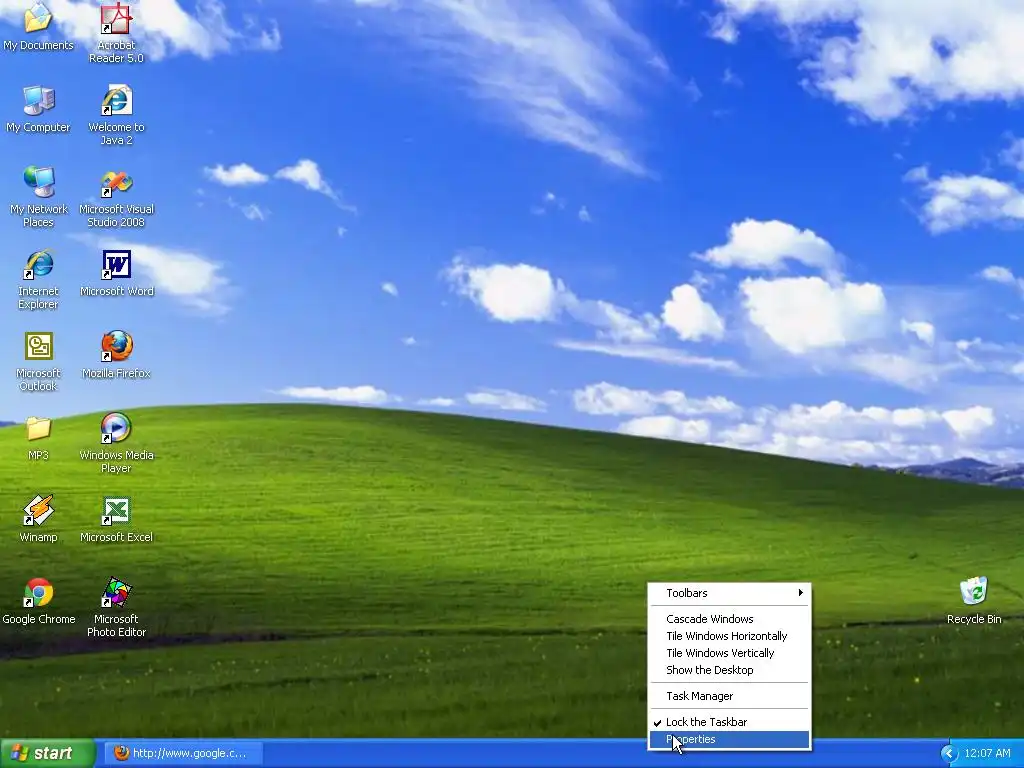Open the My Documents desktop icon
Image resolution: width=1024 pixels, height=768 pixels.
[x=38, y=27]
